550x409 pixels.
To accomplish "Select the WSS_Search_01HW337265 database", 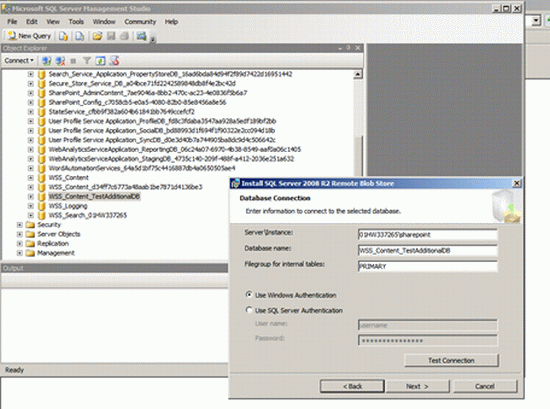I will pos(87,215).
